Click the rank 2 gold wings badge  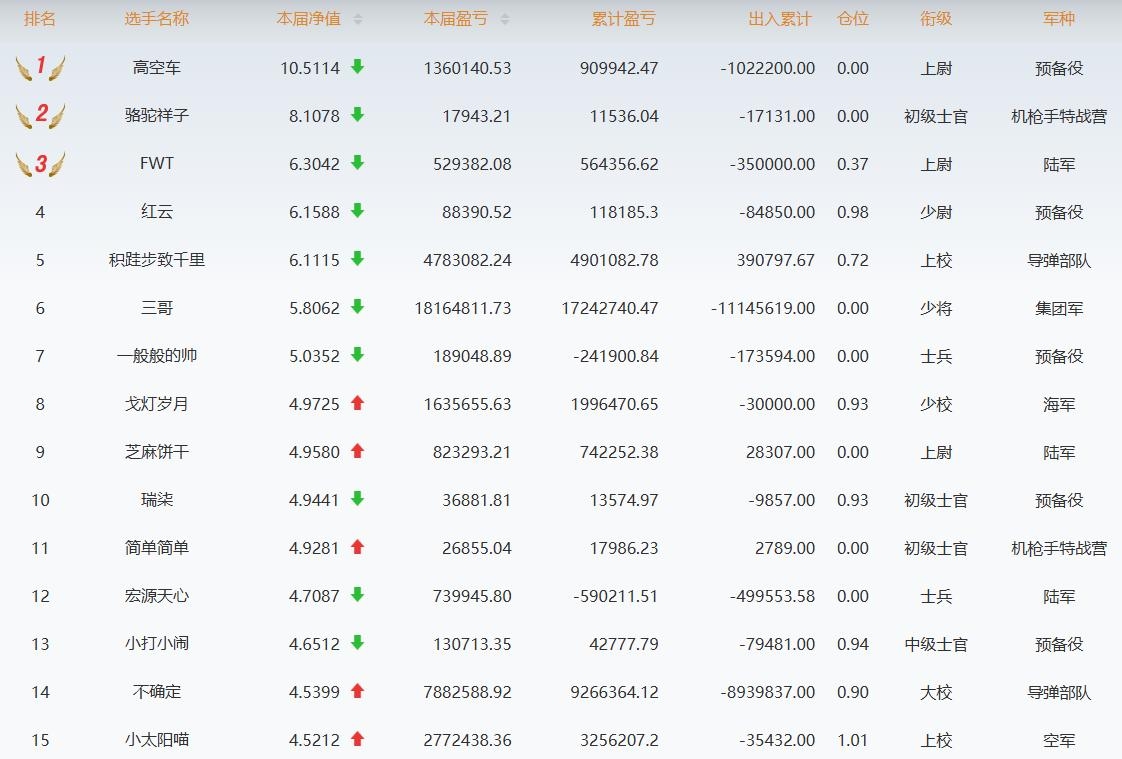(x=40, y=115)
